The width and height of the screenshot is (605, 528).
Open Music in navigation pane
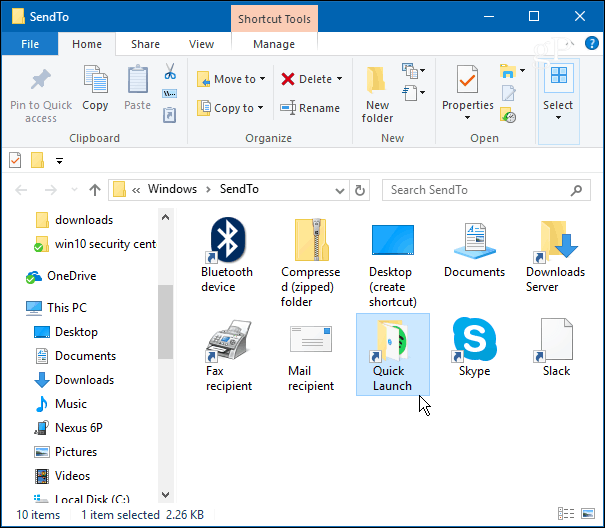click(61, 404)
